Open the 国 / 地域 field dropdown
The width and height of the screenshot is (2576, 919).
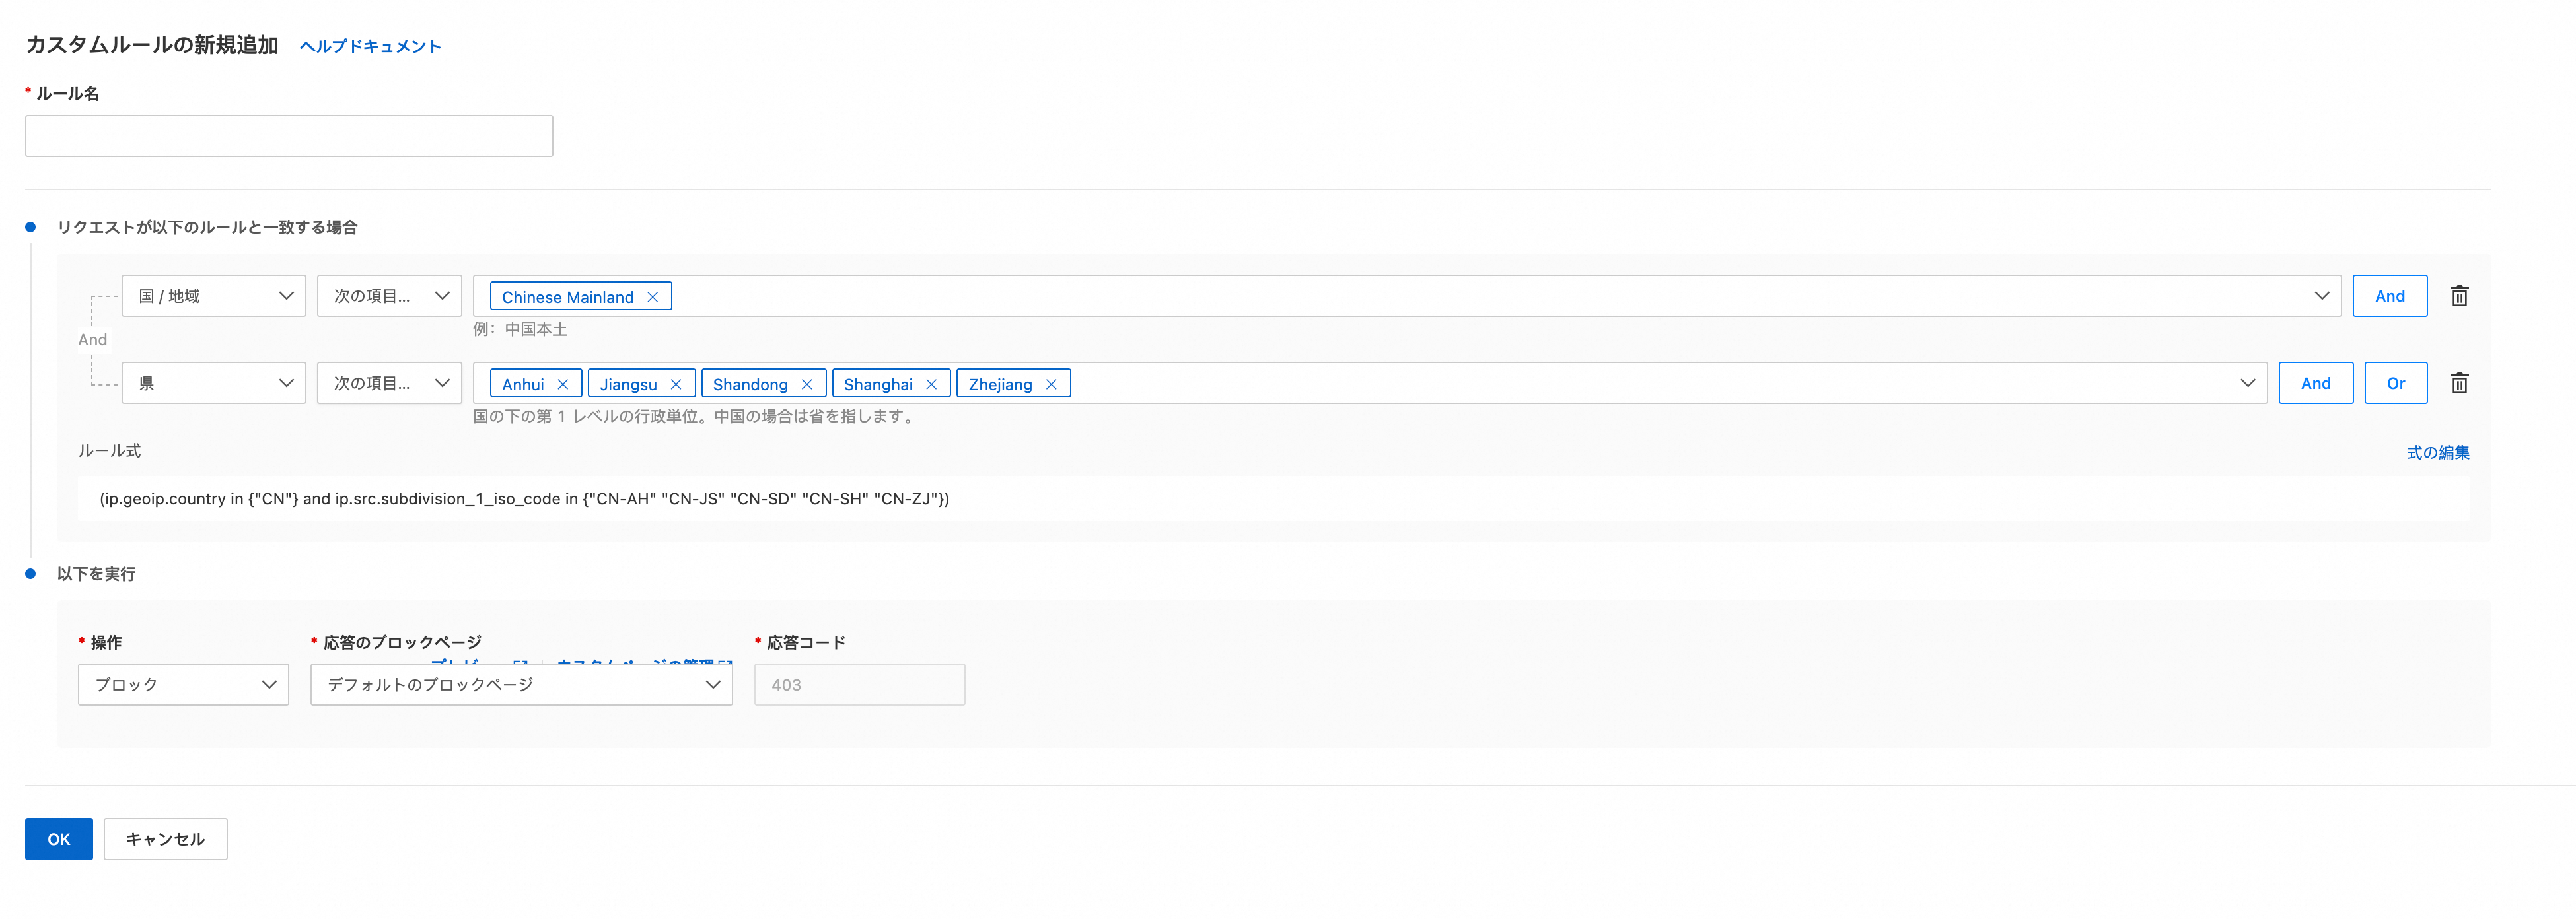pos(214,296)
